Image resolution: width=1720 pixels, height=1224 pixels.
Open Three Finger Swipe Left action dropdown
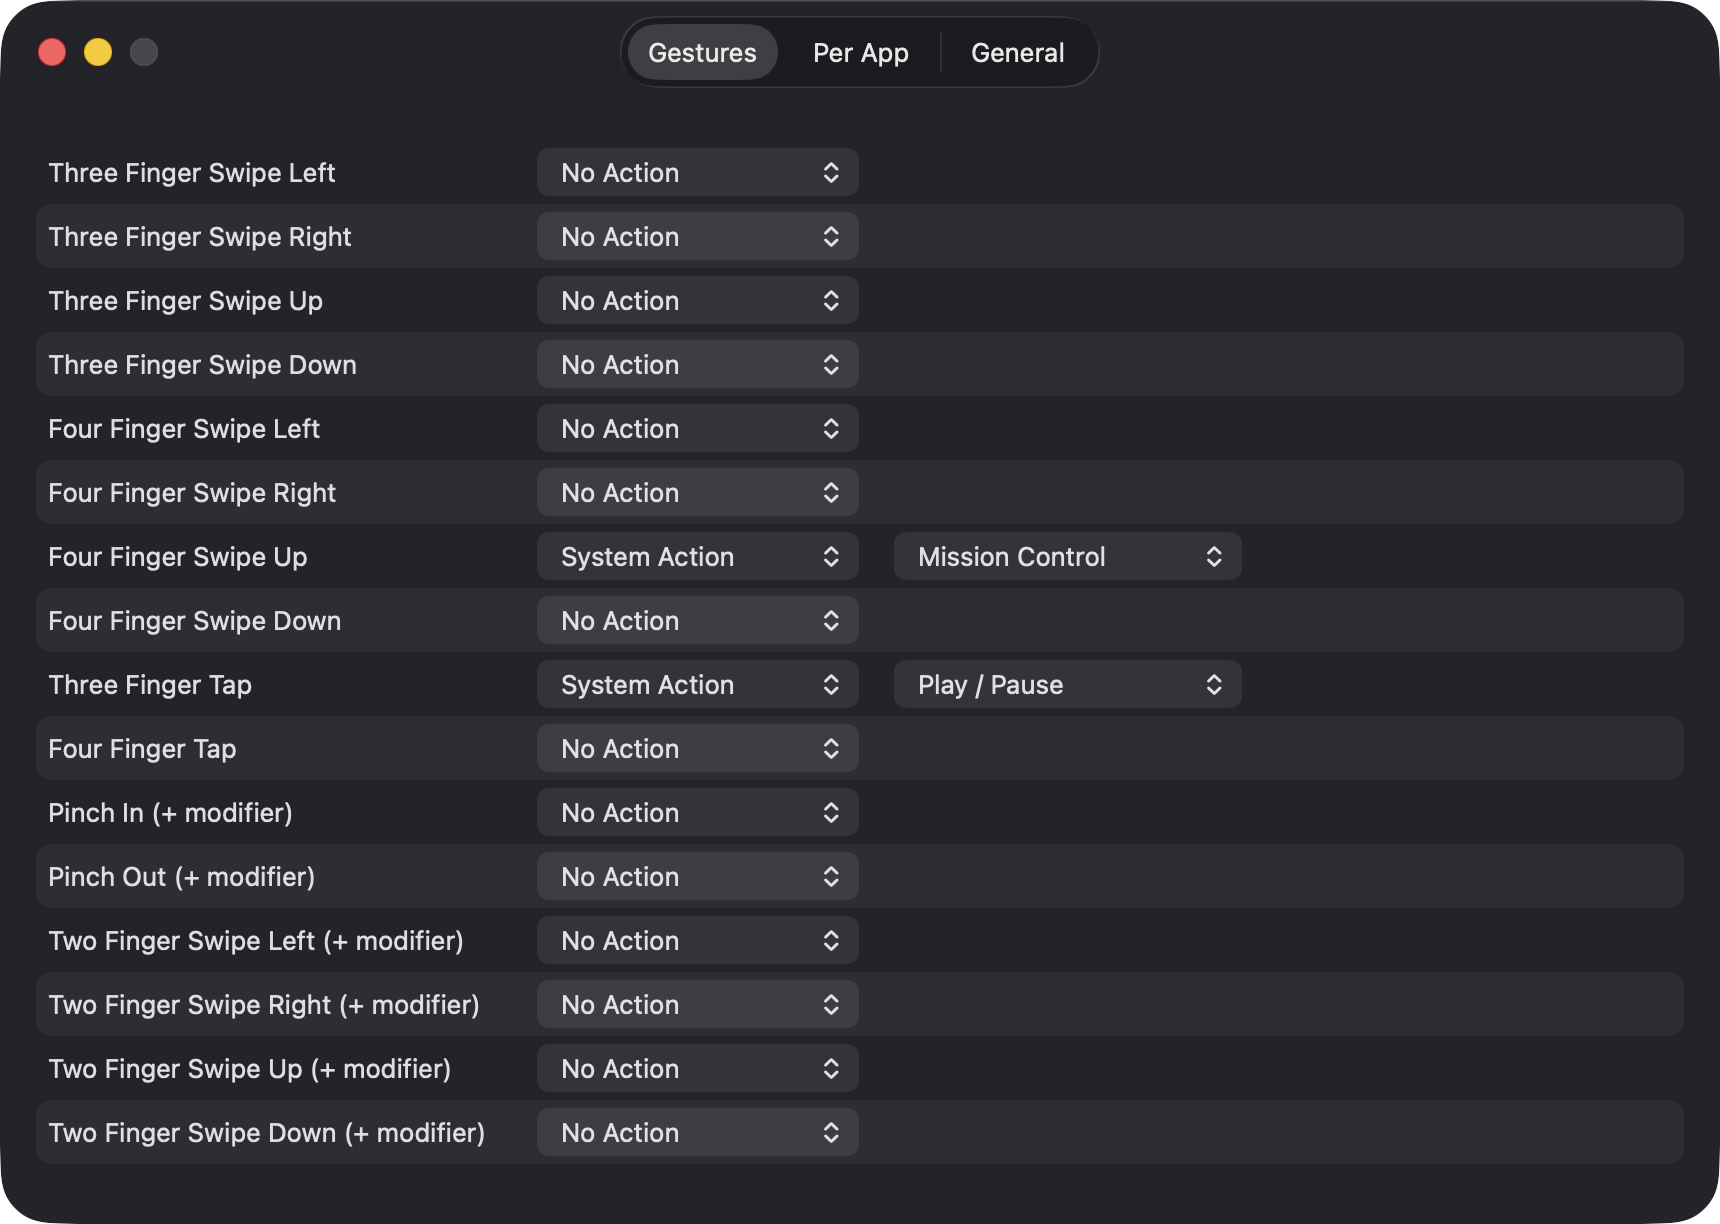tap(698, 173)
